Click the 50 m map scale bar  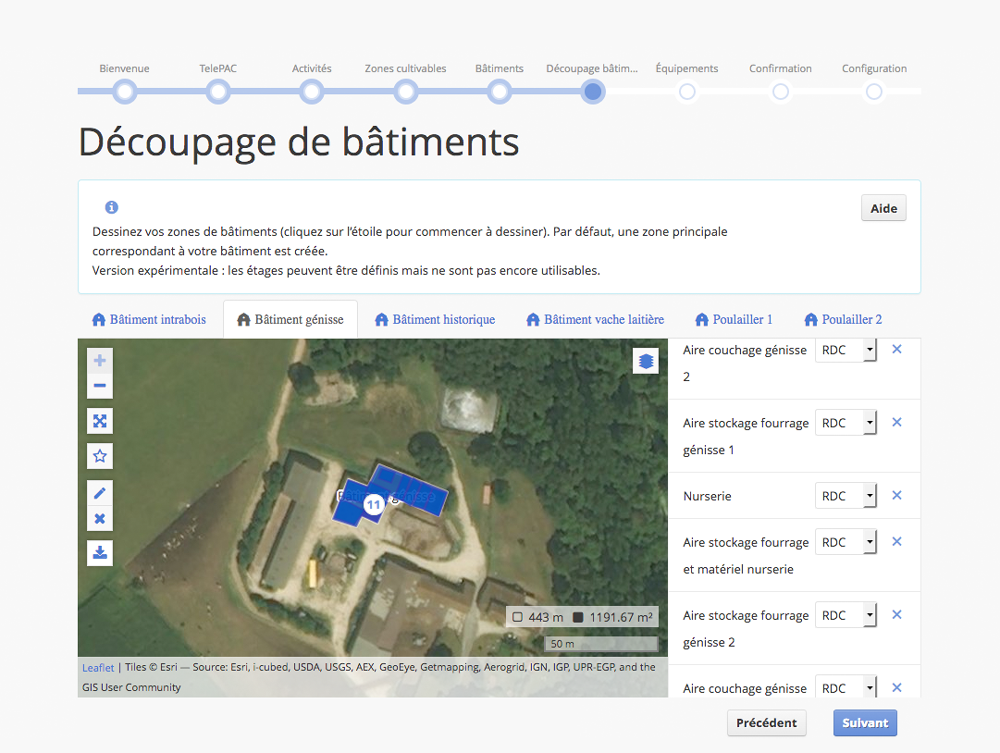(601, 643)
